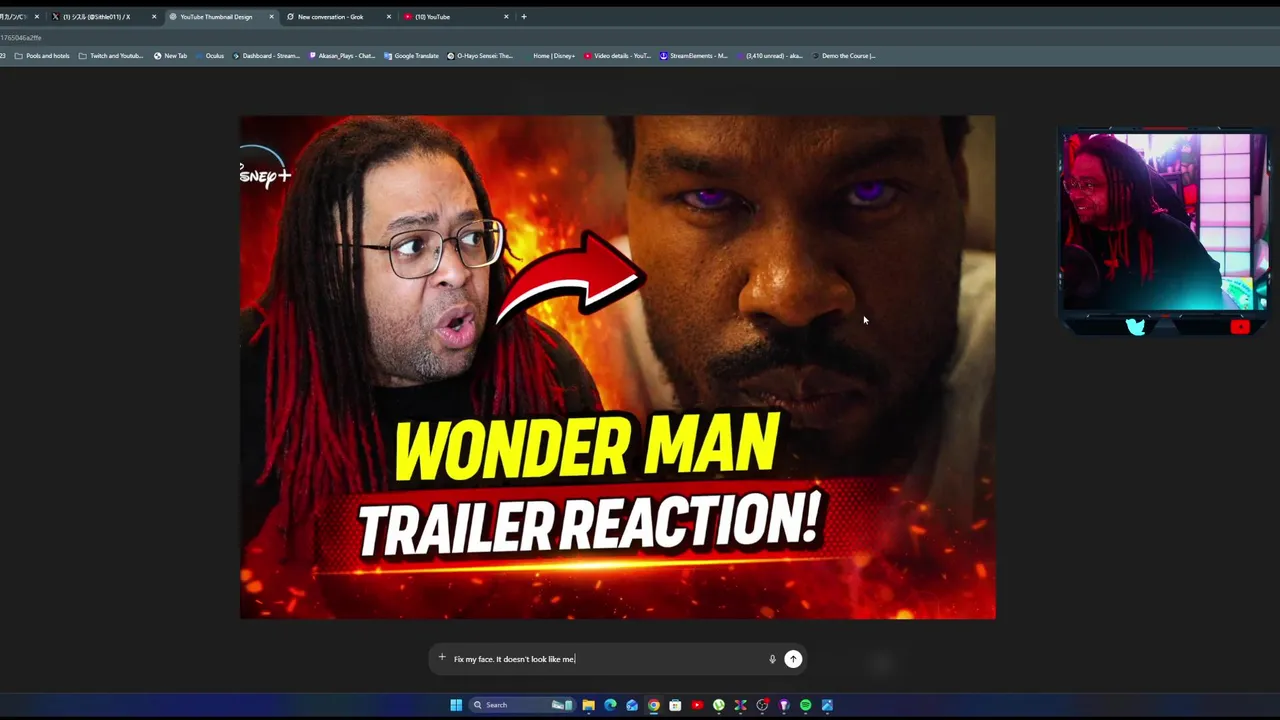Screen dimensions: 1280x720
Task: Open the Google Translate bookmark
Action: (x=411, y=56)
